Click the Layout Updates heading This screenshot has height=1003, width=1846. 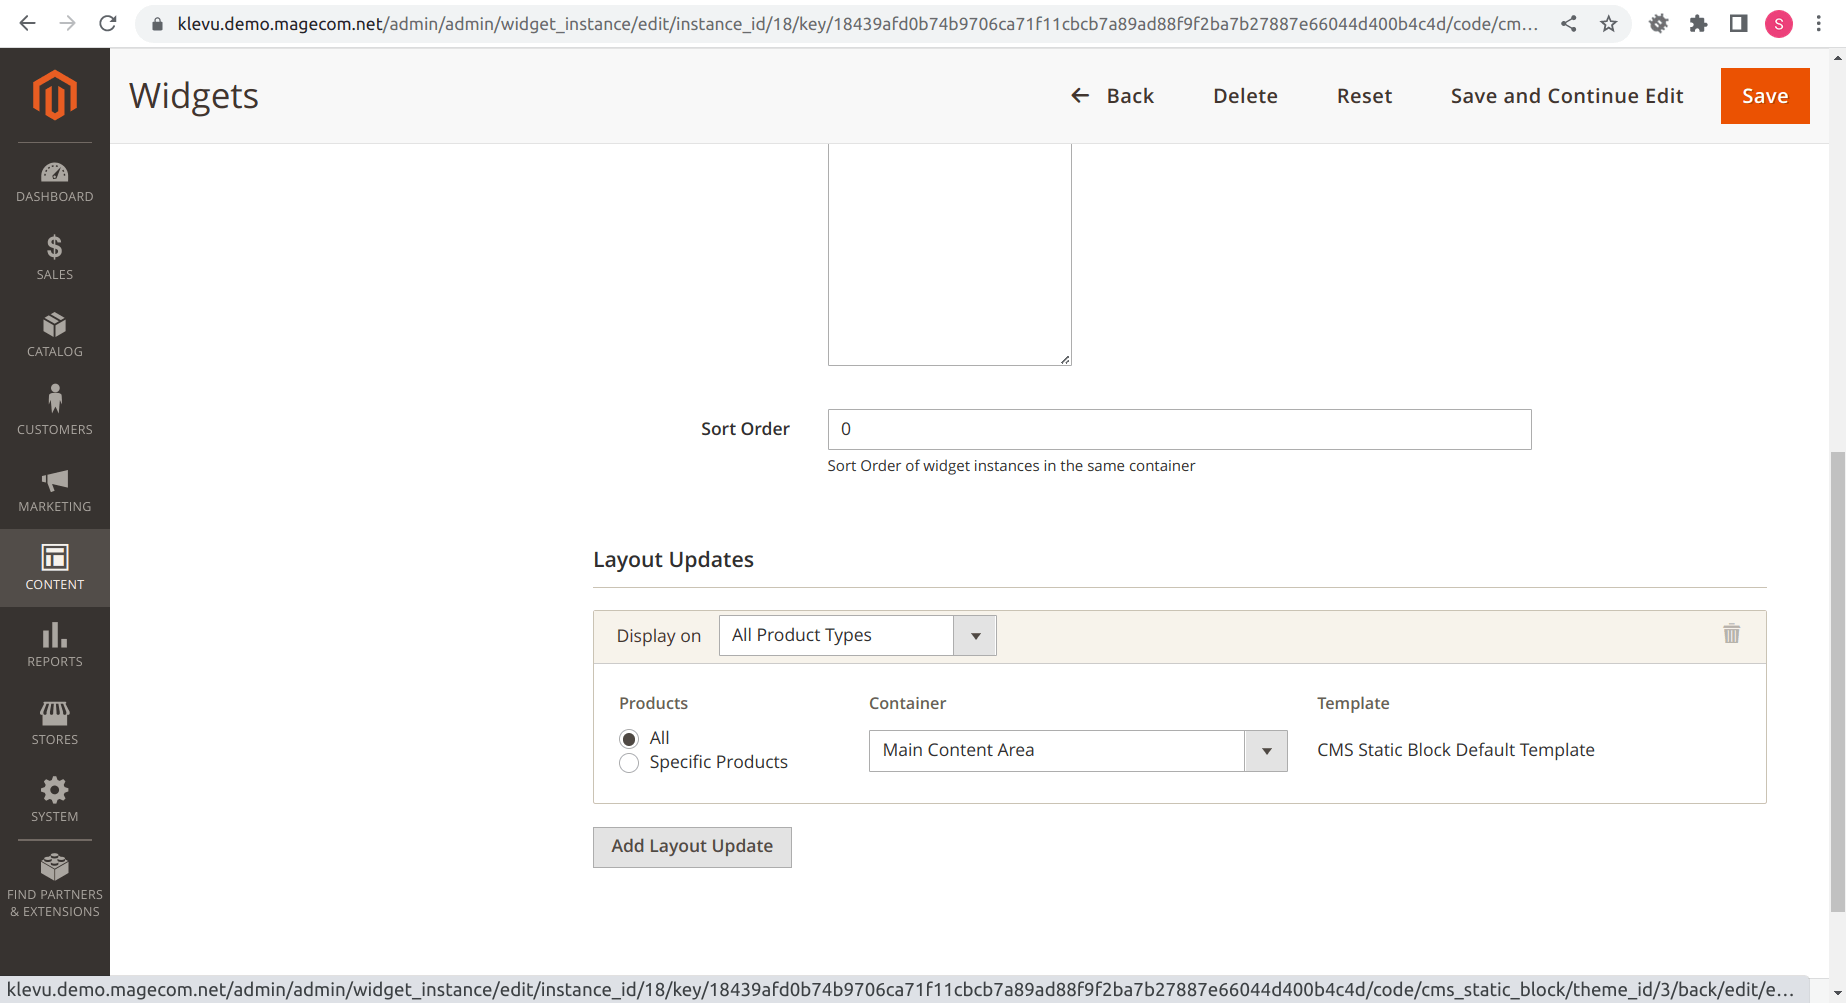[x=673, y=560]
